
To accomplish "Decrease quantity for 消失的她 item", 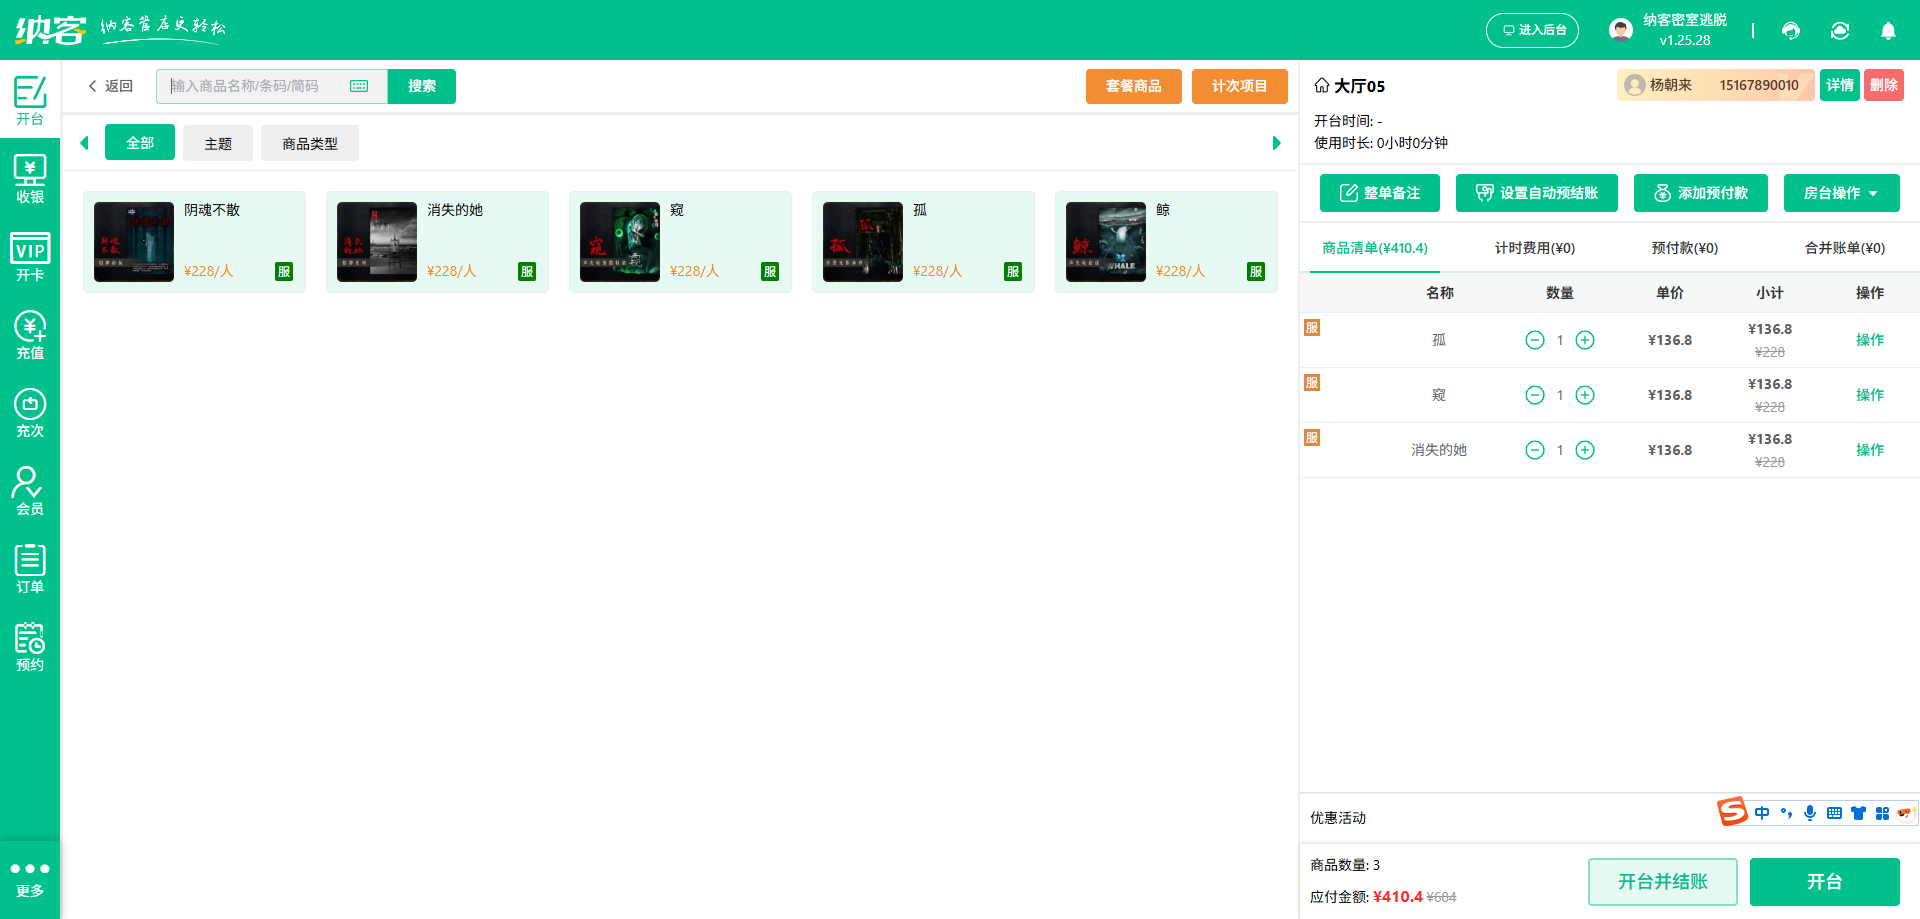I will 1535,450.
